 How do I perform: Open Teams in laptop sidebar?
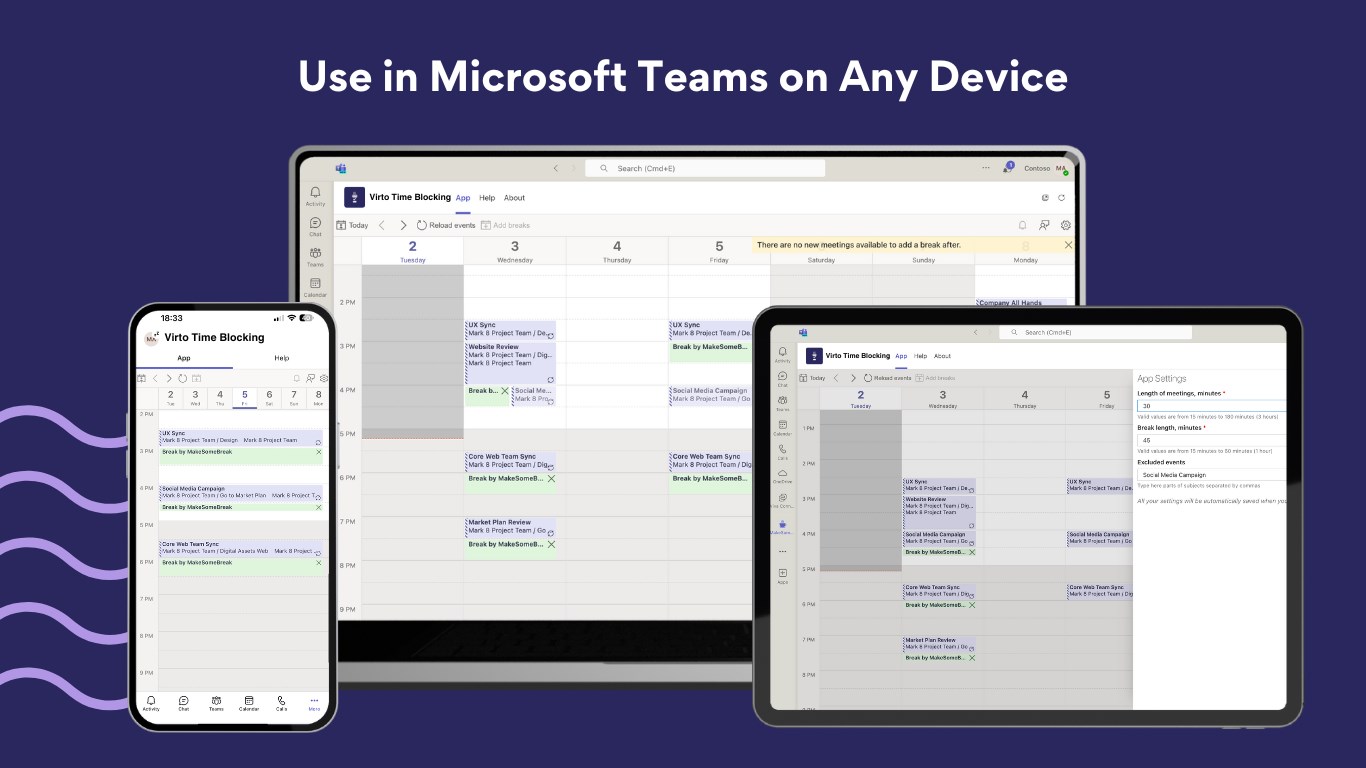pyautogui.click(x=315, y=257)
